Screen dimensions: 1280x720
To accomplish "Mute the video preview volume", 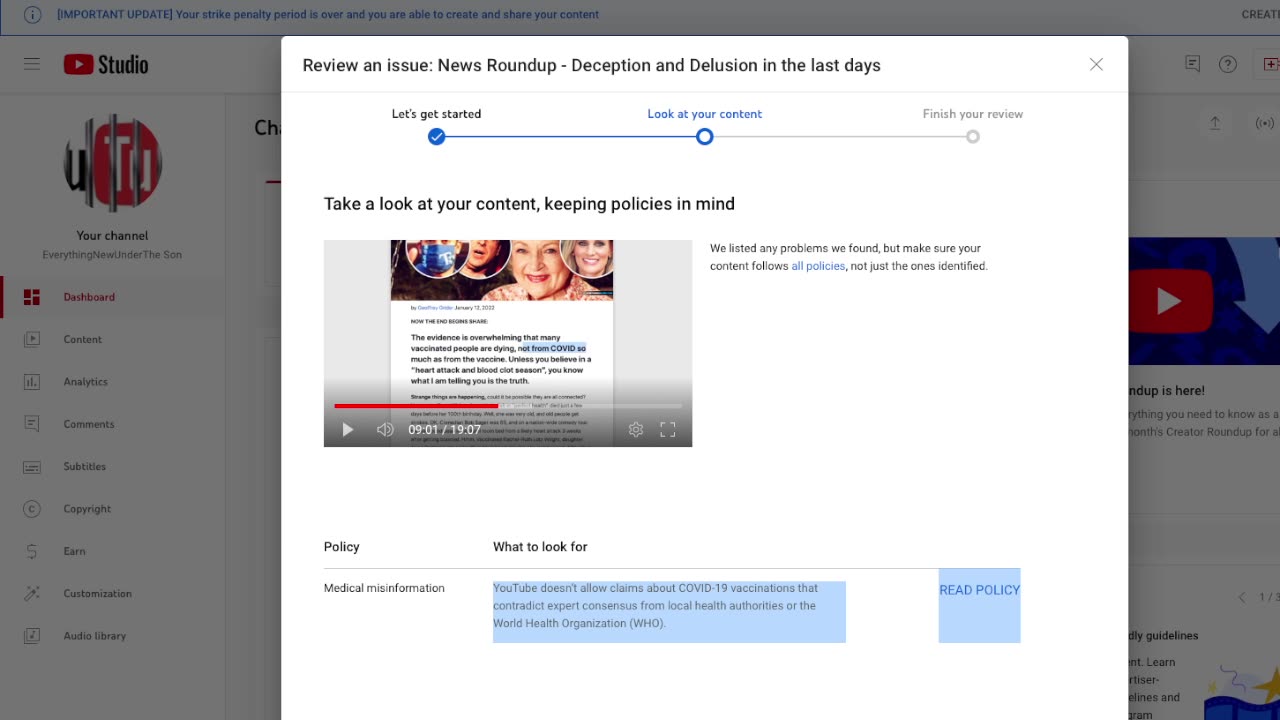I will 385,430.
